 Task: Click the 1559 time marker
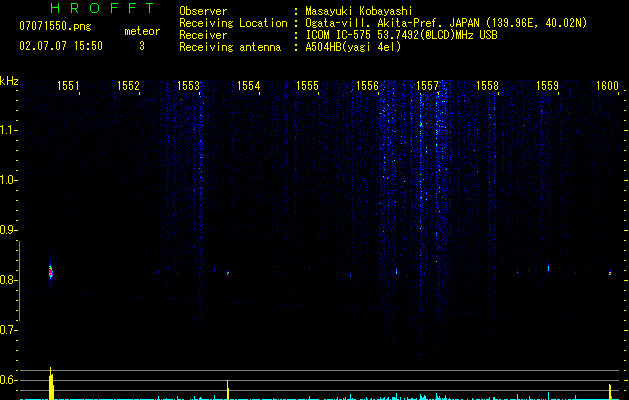[547, 86]
